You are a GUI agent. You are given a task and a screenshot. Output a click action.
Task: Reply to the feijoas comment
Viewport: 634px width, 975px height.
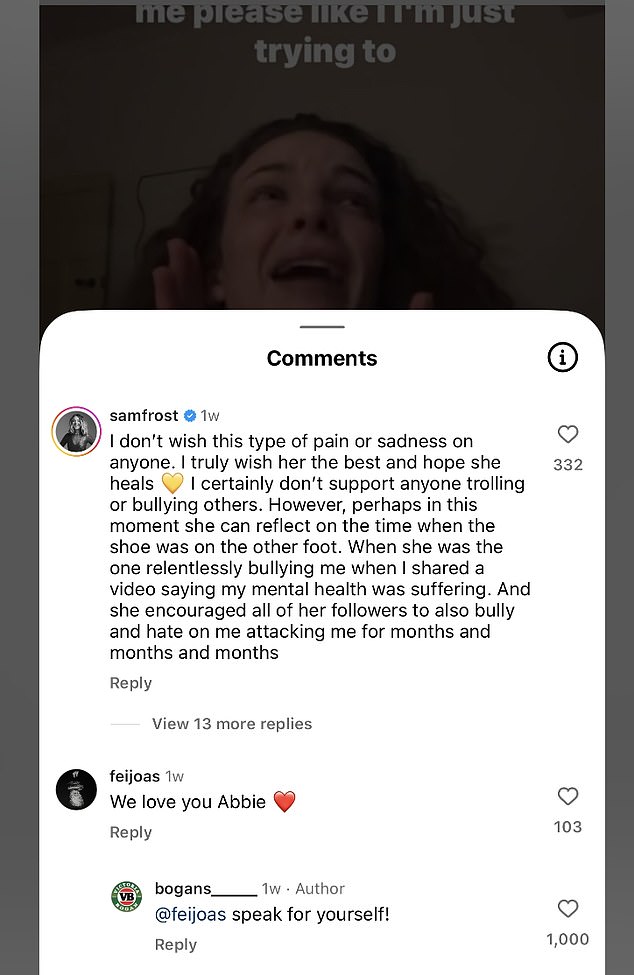click(130, 832)
